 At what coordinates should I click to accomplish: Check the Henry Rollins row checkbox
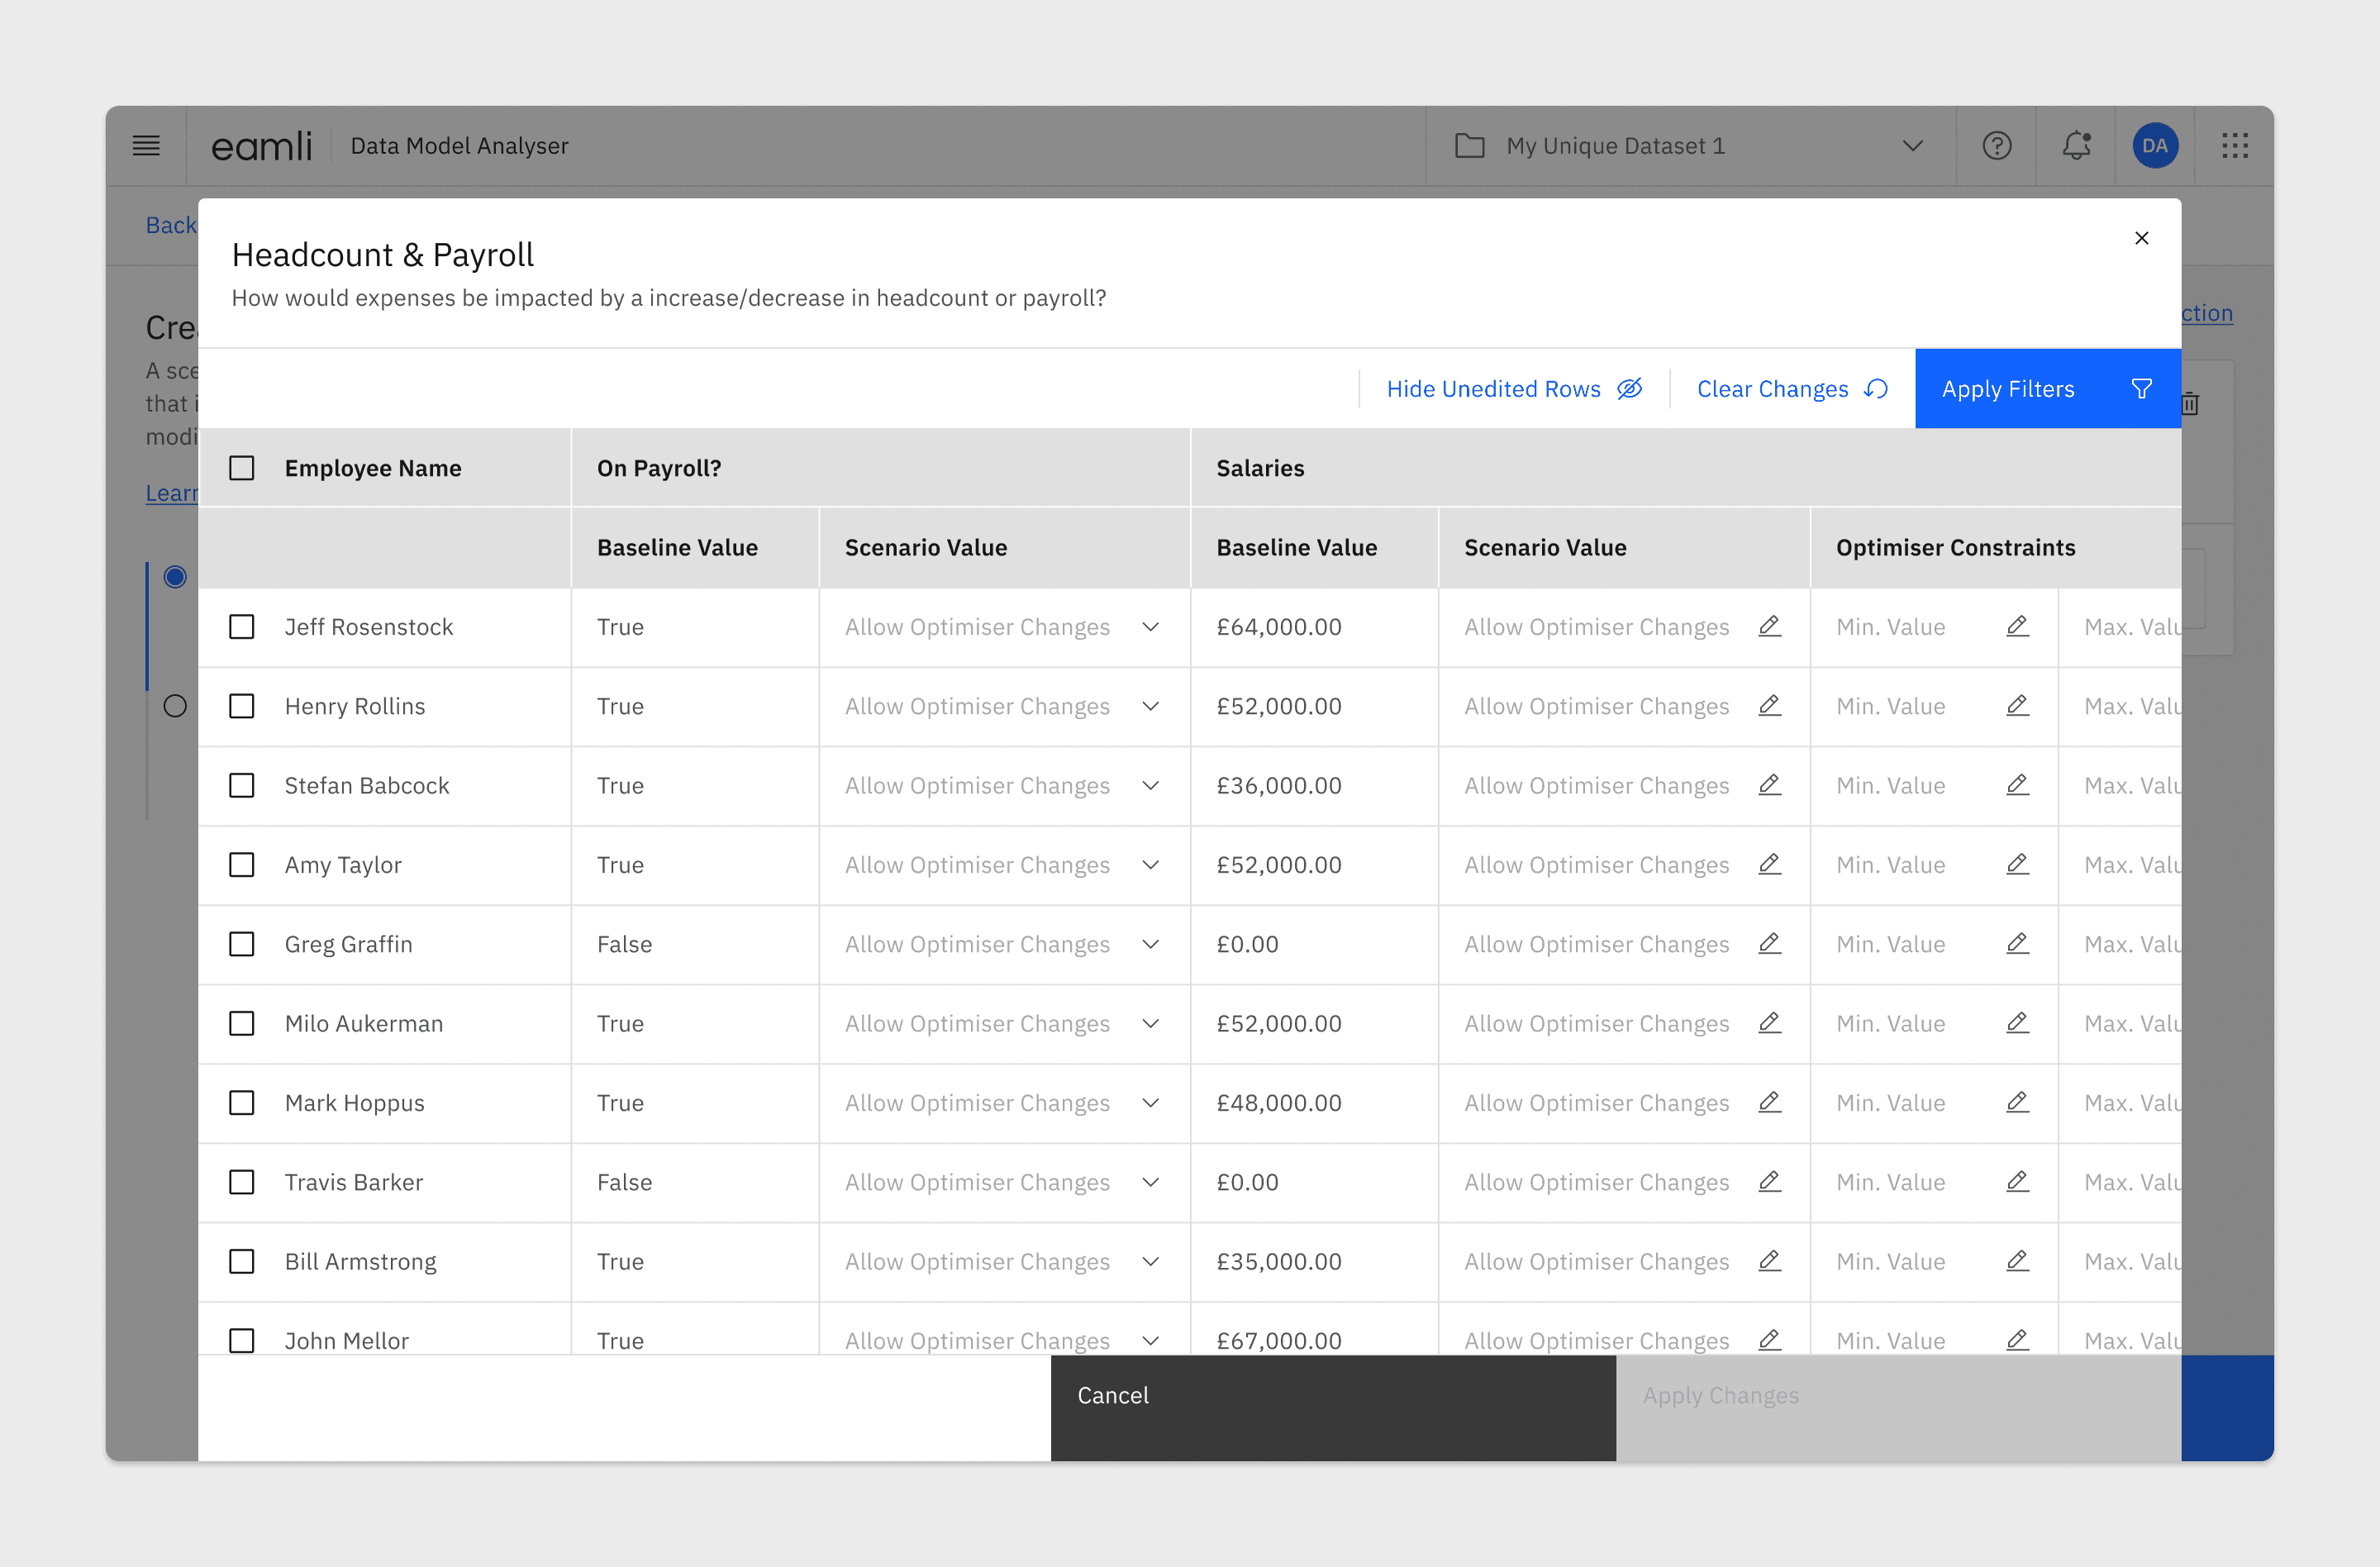242,706
